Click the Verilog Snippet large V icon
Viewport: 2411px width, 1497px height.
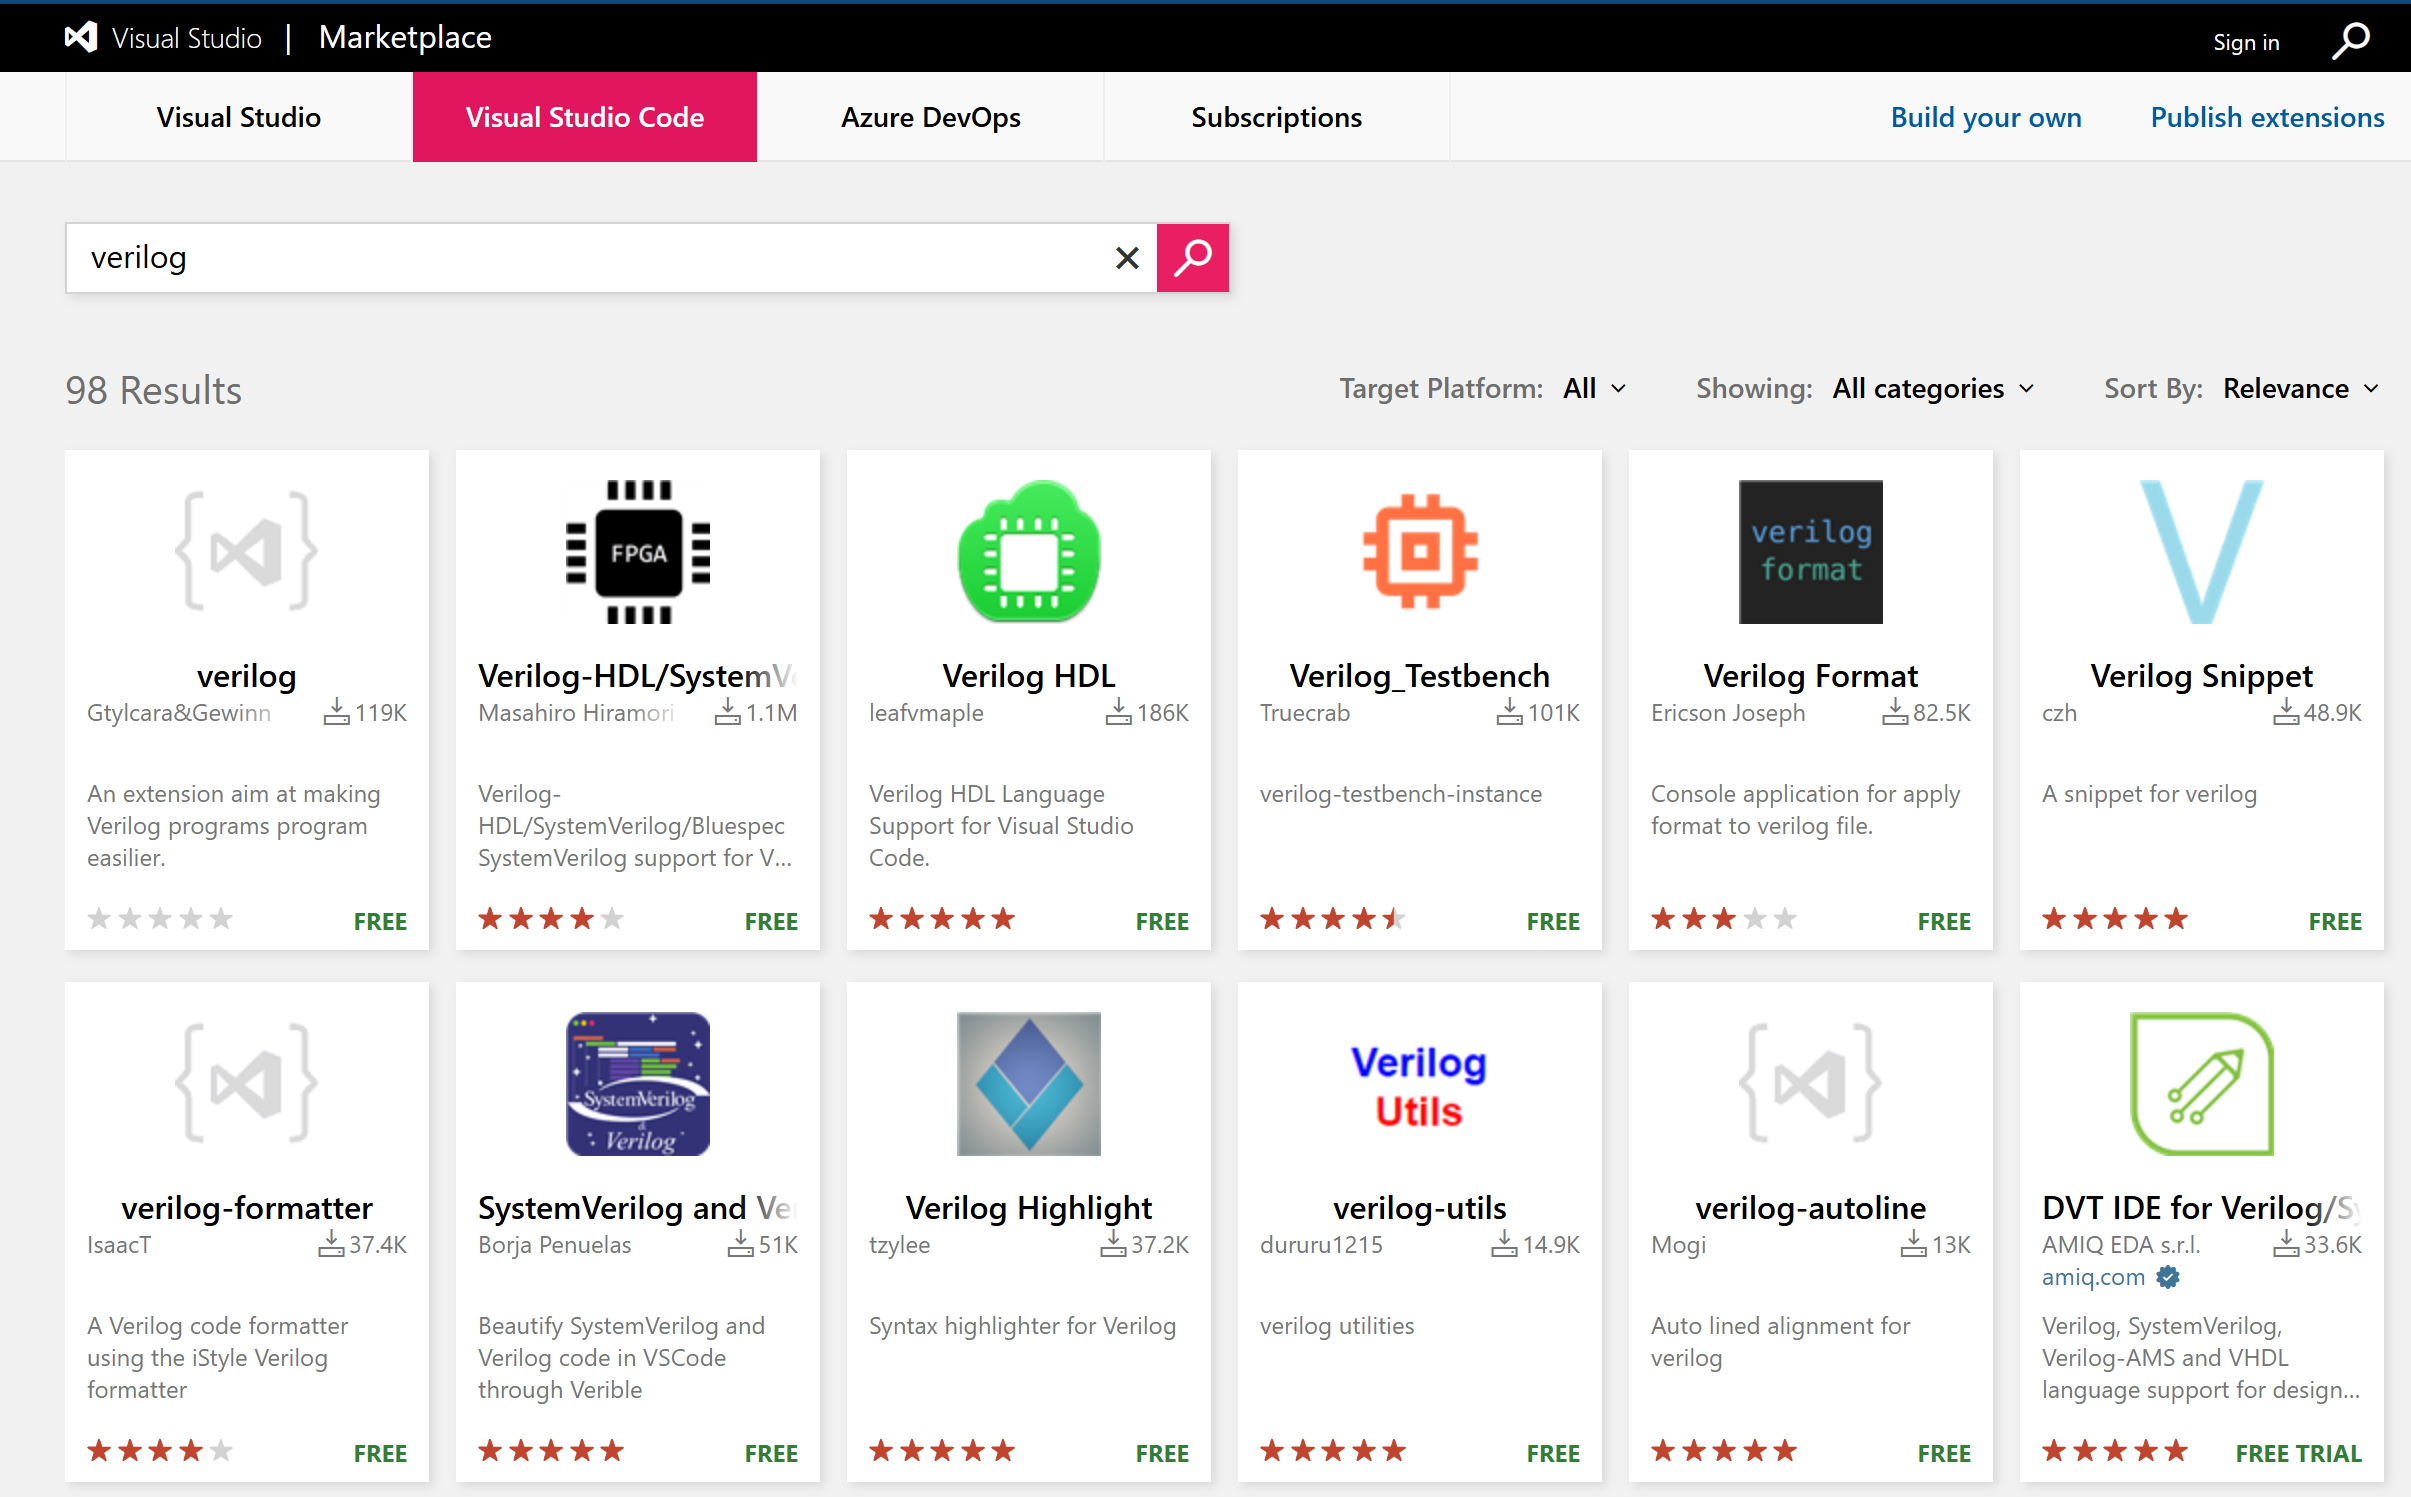2201,552
